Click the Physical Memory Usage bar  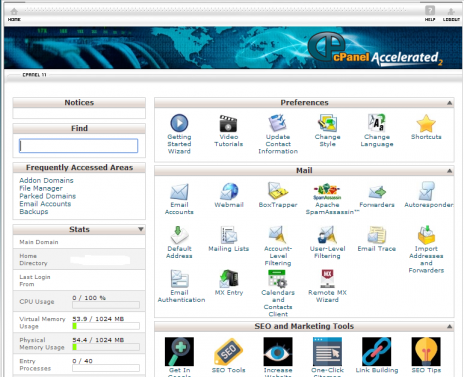coord(106,347)
